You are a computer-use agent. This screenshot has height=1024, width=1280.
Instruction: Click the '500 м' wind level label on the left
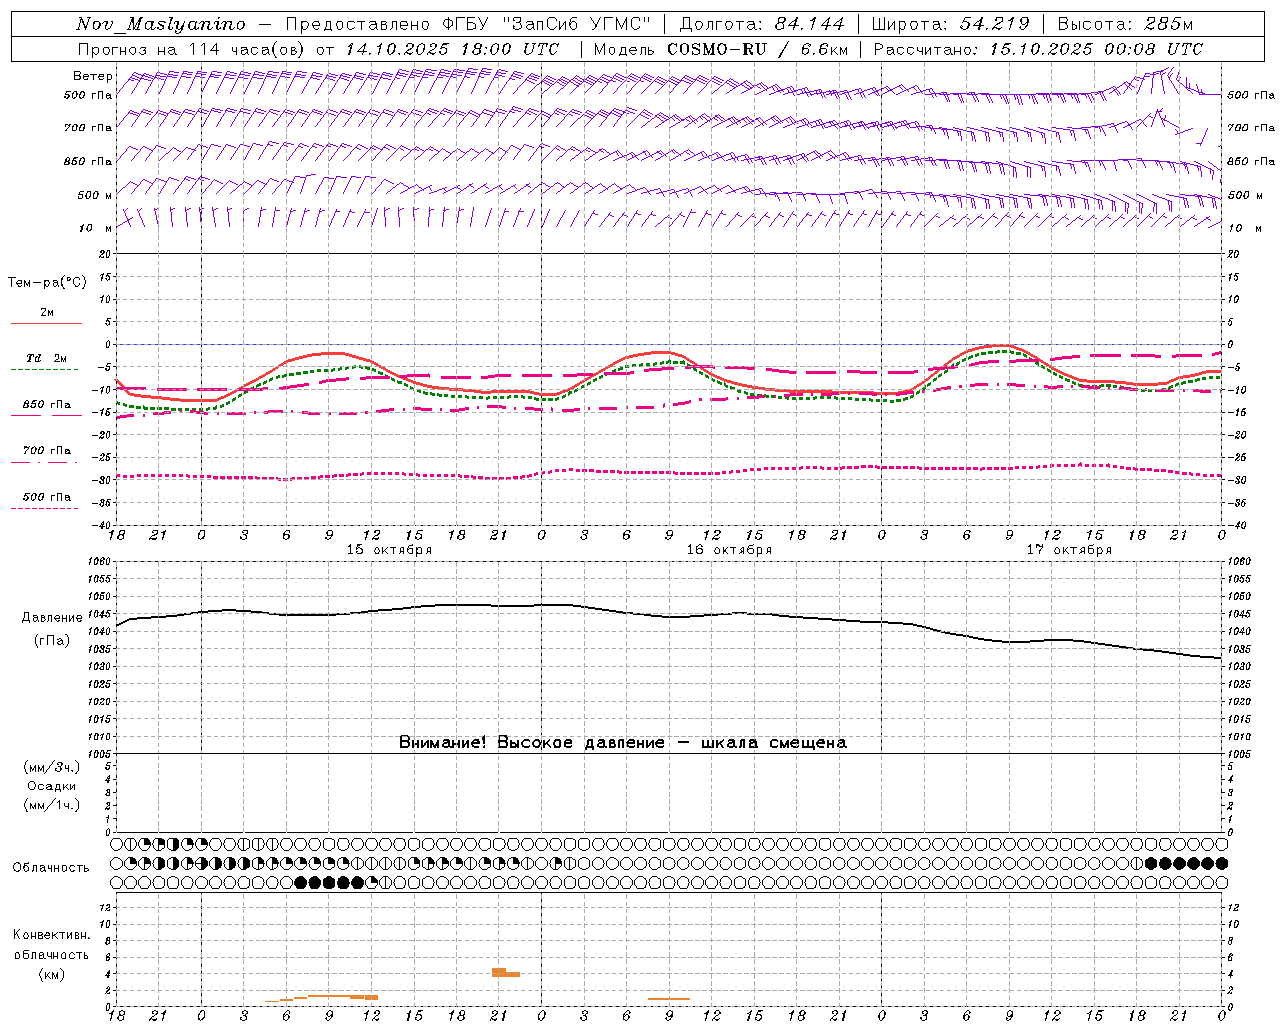click(x=96, y=195)
